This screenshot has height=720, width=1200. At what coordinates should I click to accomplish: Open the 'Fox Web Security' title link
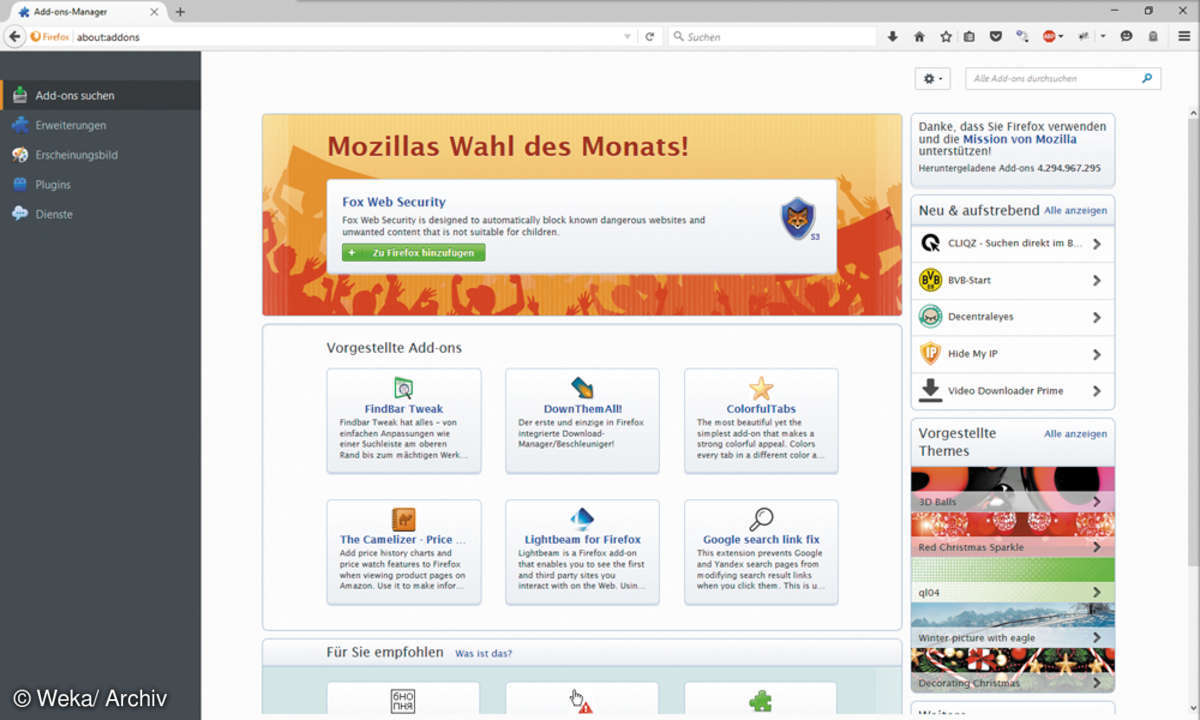pos(394,202)
